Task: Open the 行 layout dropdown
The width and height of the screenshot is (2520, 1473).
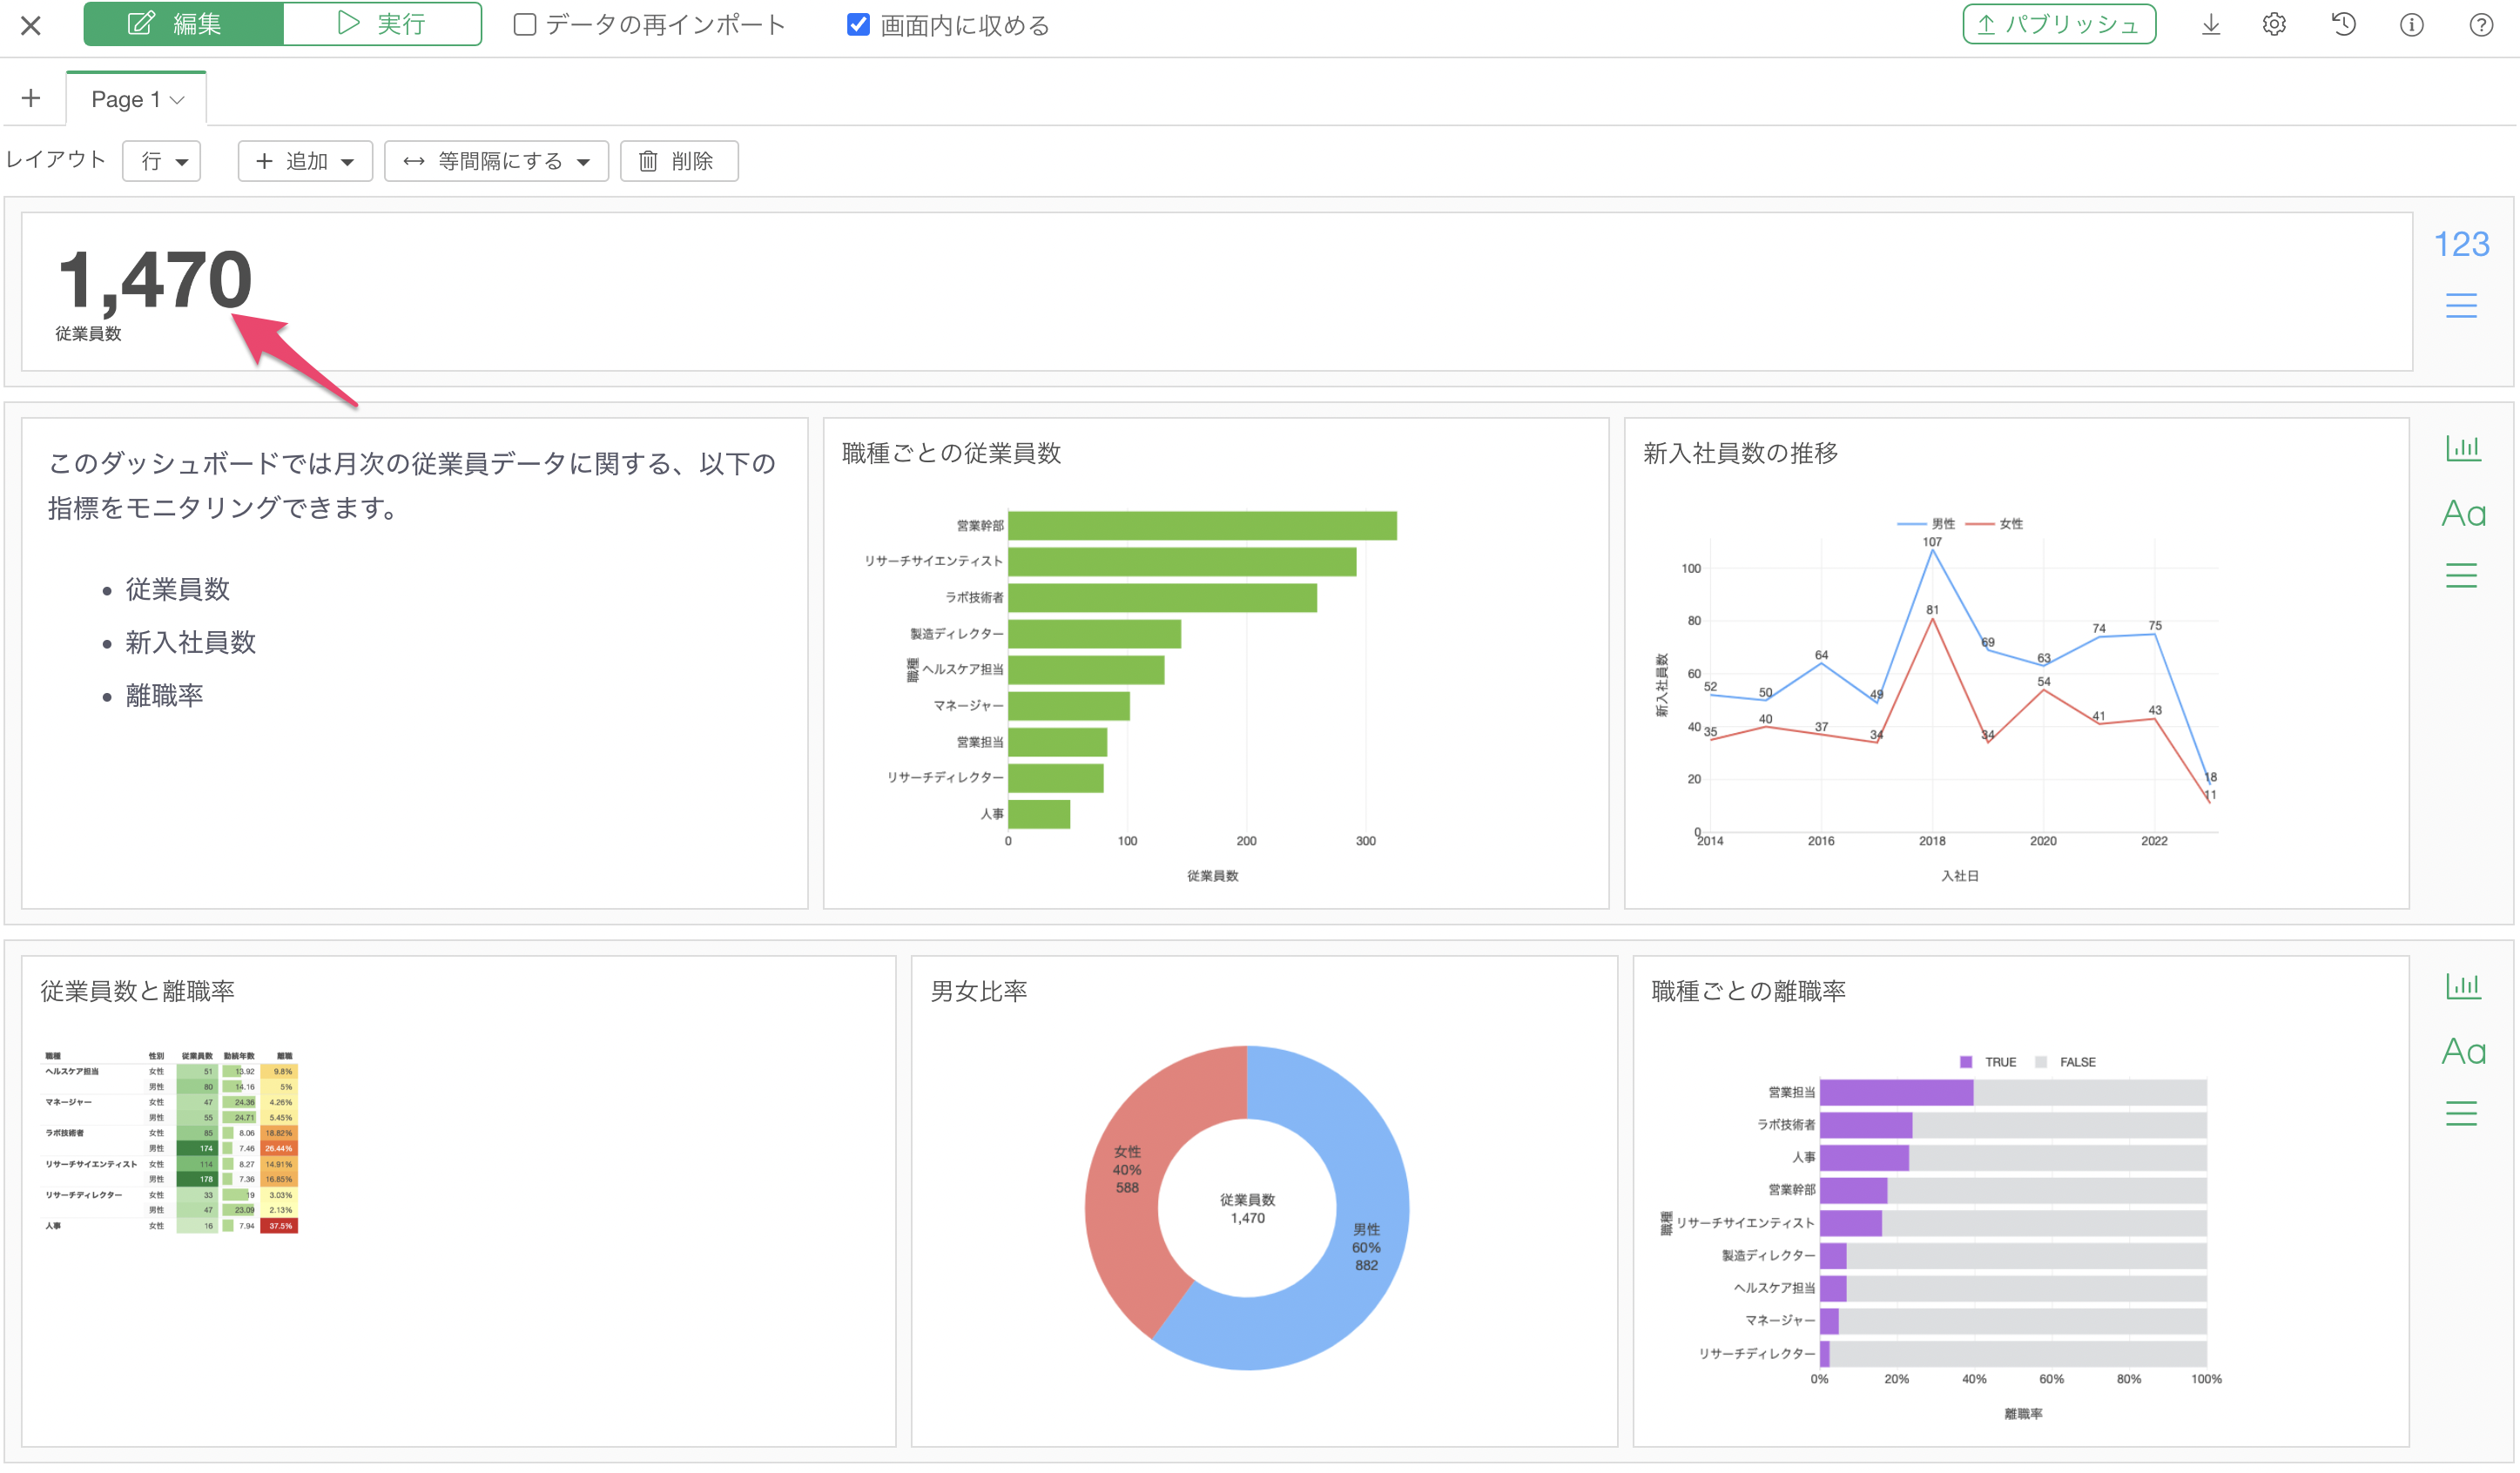Action: (x=162, y=161)
